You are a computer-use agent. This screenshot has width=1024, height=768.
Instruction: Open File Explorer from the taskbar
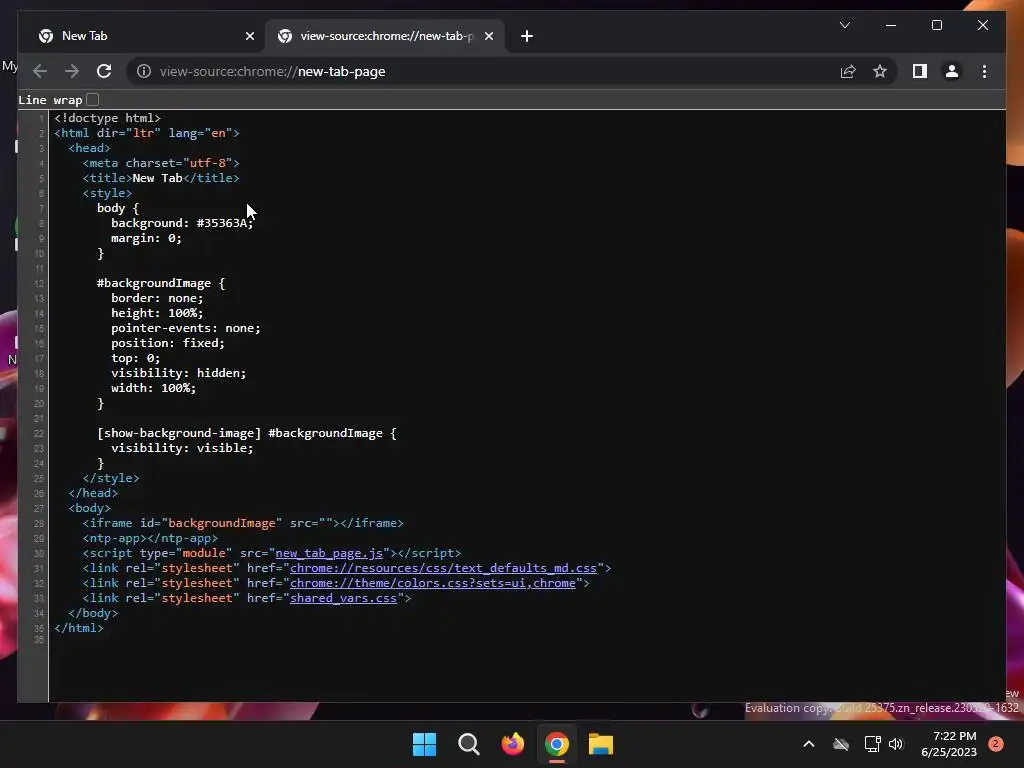coord(601,744)
